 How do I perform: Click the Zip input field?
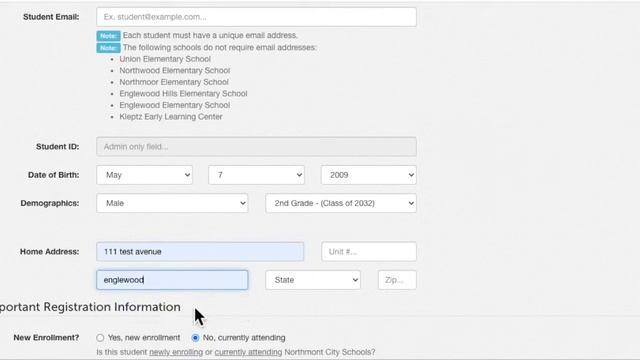pyautogui.click(x=397, y=280)
